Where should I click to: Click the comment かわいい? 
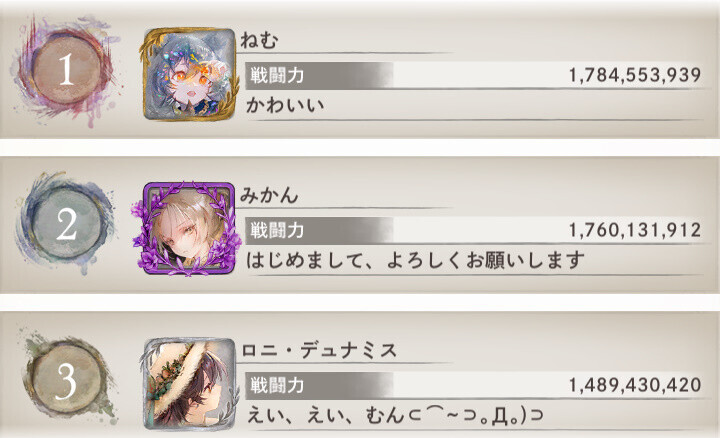[285, 105]
